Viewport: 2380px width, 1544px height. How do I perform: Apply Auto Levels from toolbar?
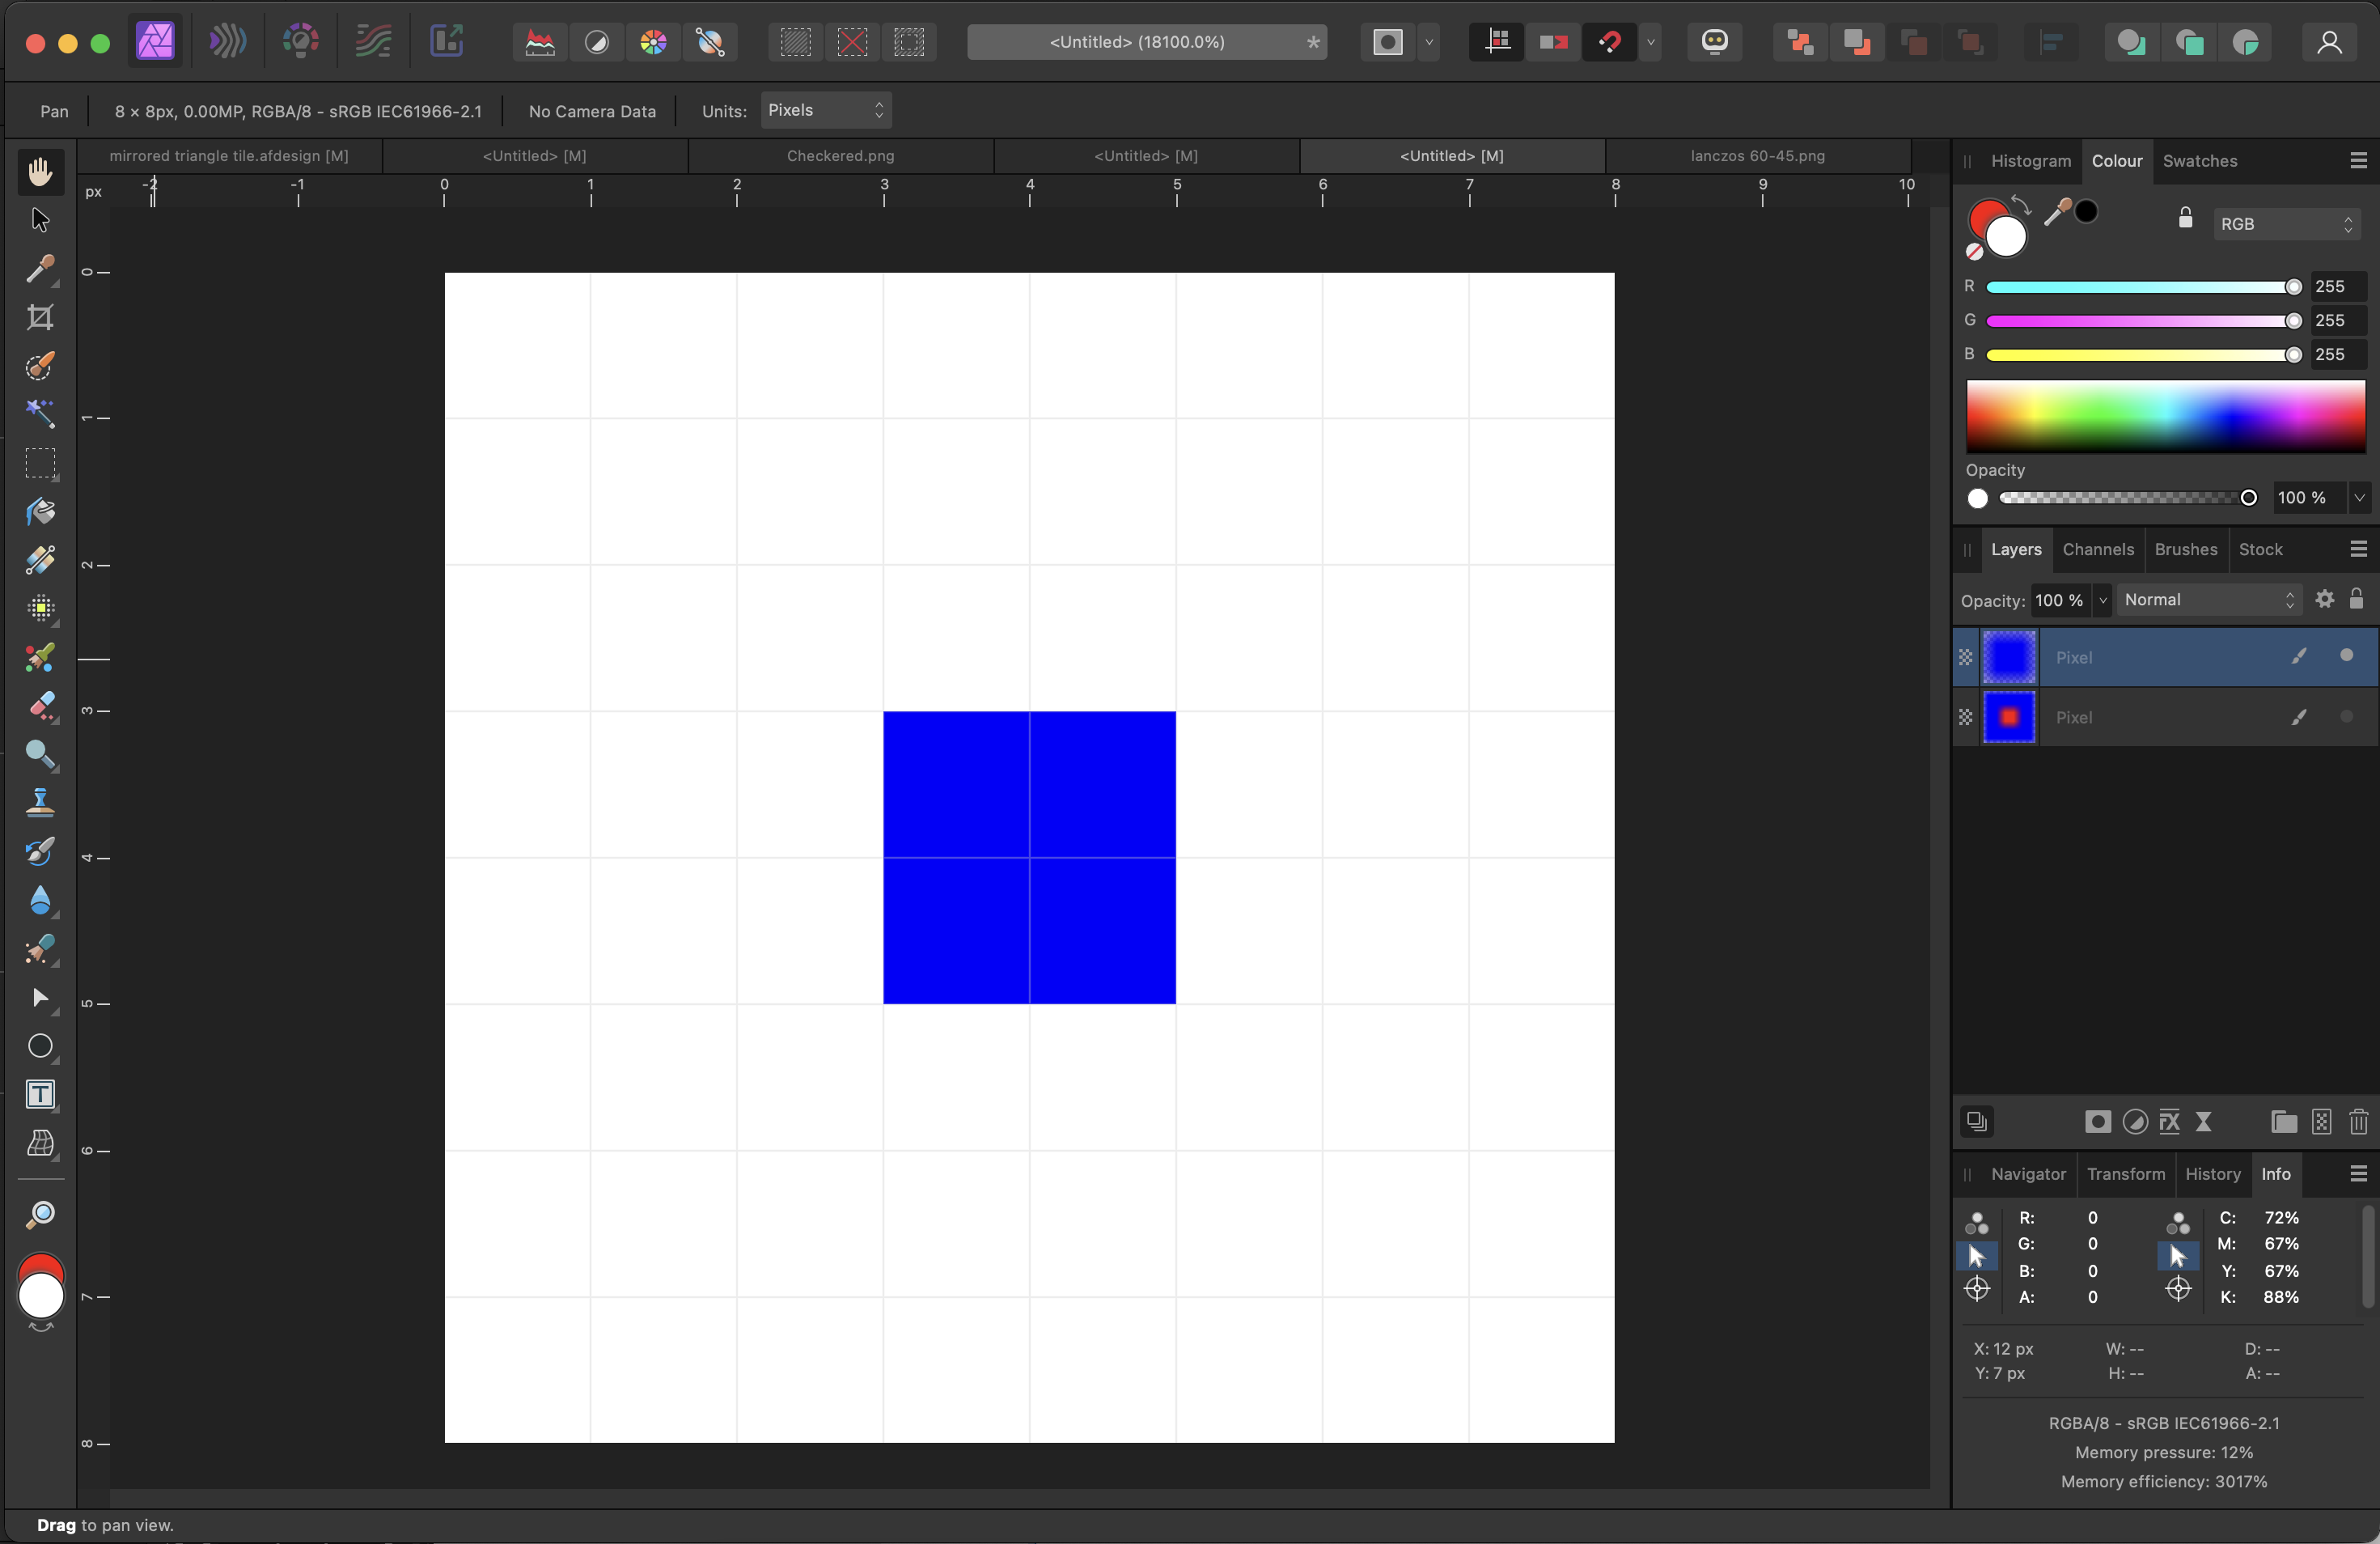pos(540,42)
